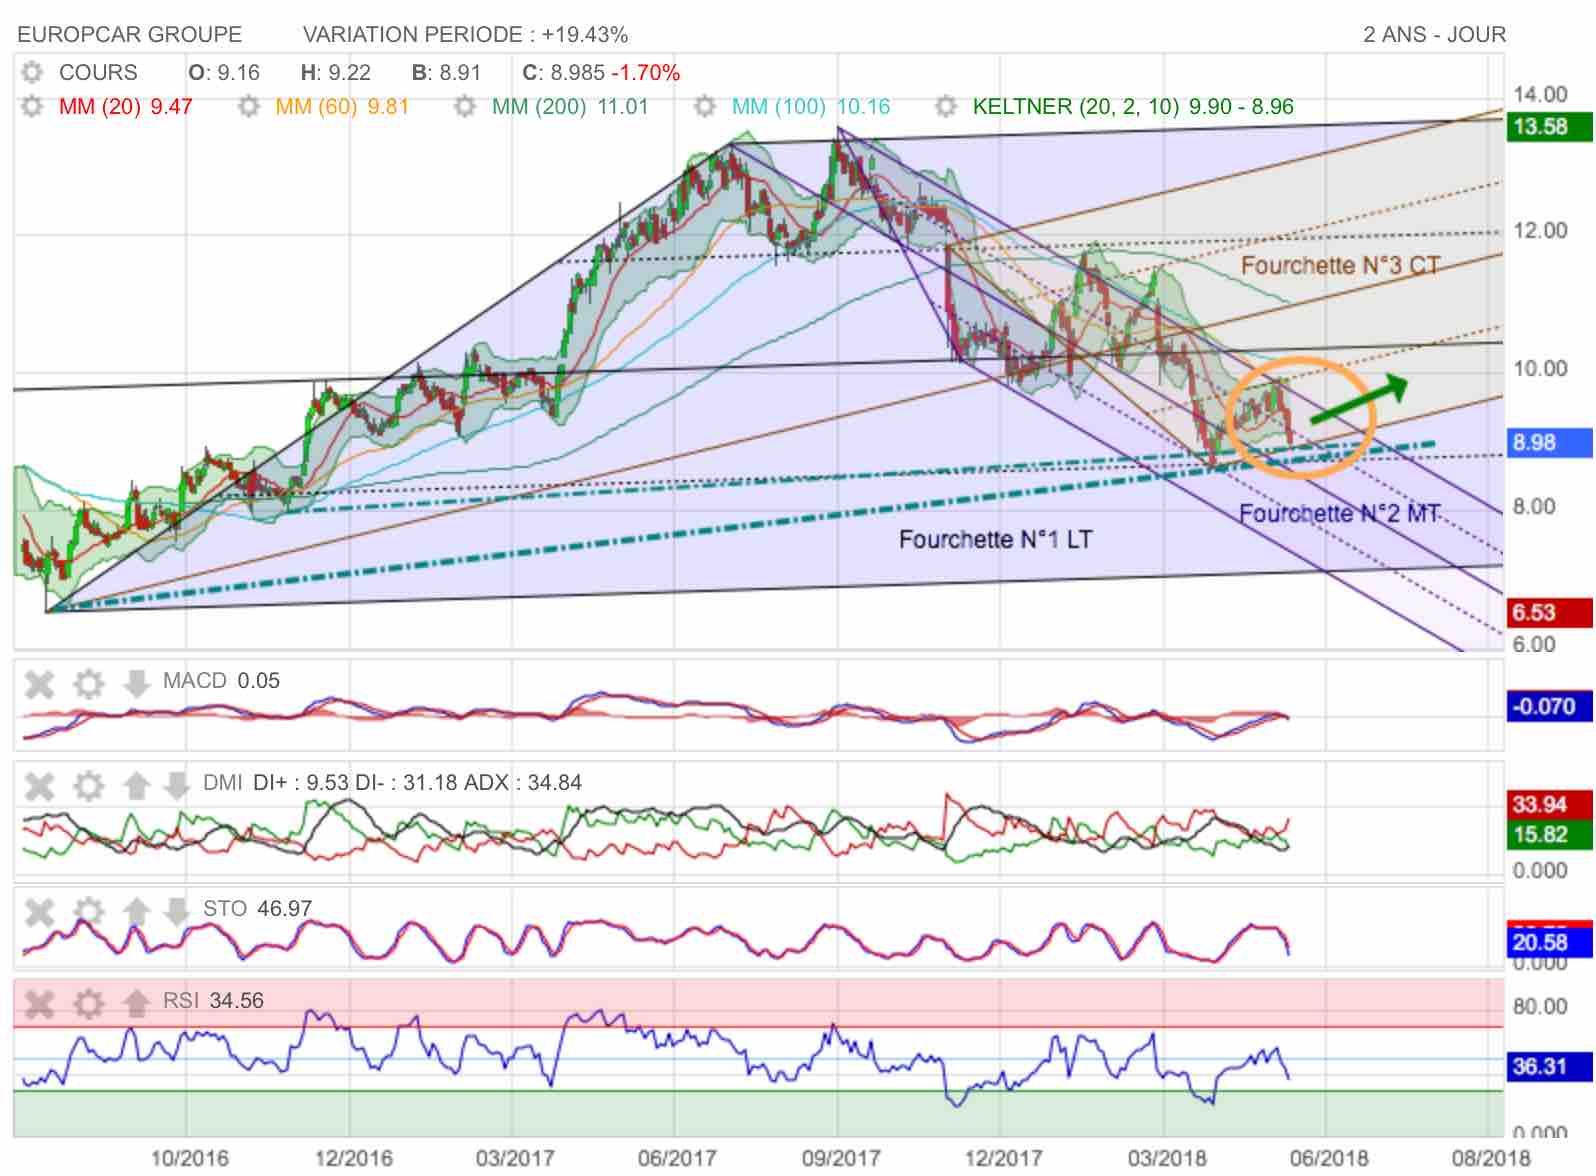The height and width of the screenshot is (1176, 1596).
Task: Select the KELTNER (20, 2, 10) legend
Action: [x=1134, y=106]
